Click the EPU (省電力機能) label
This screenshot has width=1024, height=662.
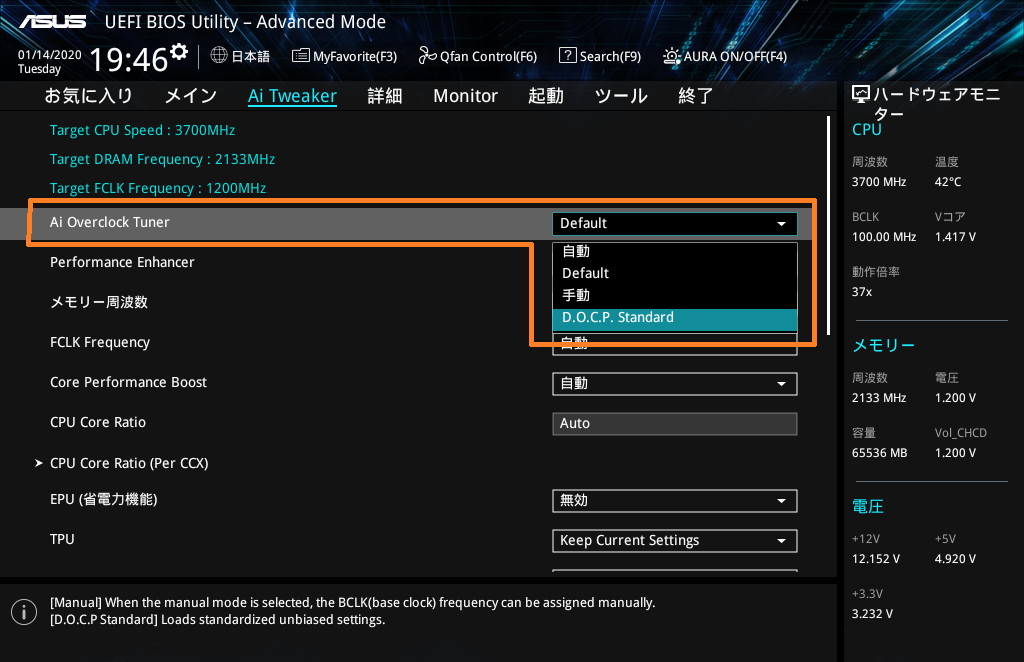tap(104, 499)
